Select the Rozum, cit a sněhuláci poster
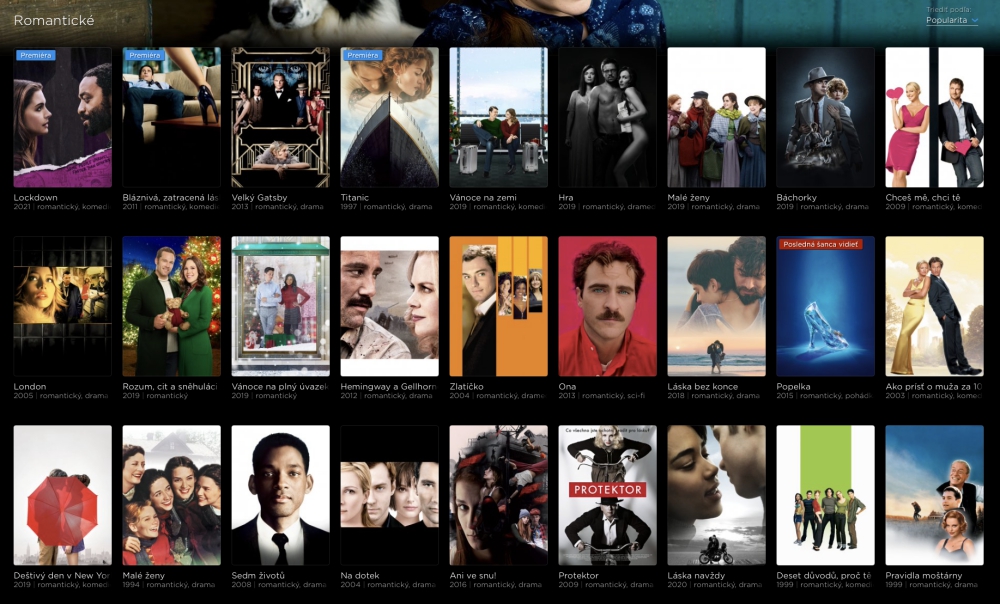1000x604 pixels. [x=172, y=306]
